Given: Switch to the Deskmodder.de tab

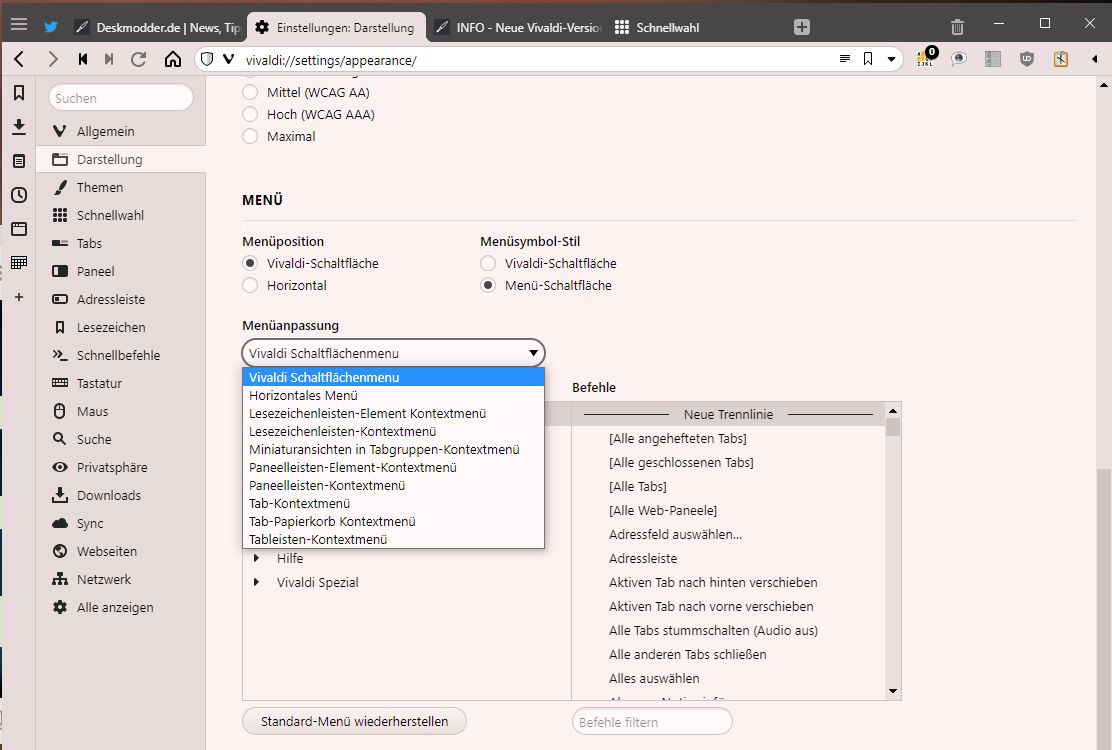Looking at the screenshot, I should [x=157, y=27].
